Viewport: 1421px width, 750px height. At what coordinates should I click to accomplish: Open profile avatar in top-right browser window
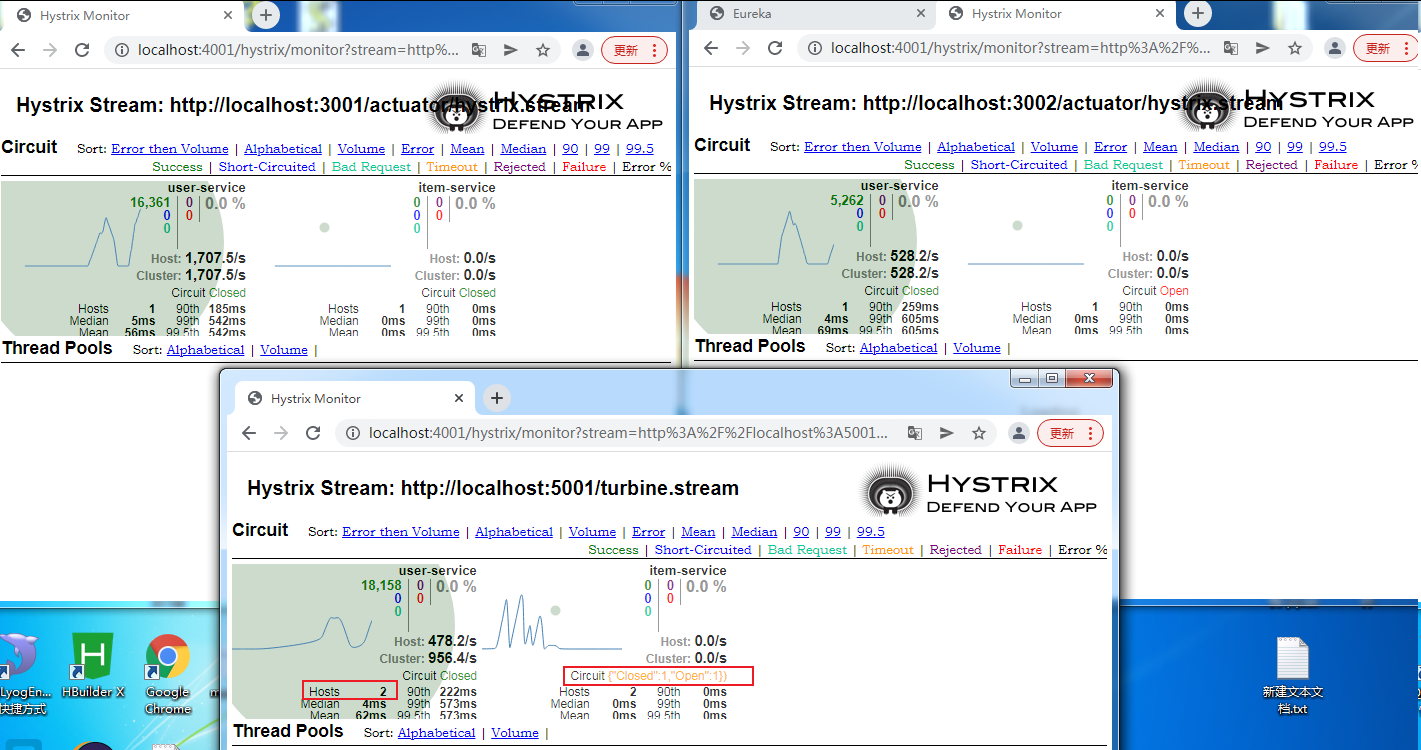(1334, 48)
